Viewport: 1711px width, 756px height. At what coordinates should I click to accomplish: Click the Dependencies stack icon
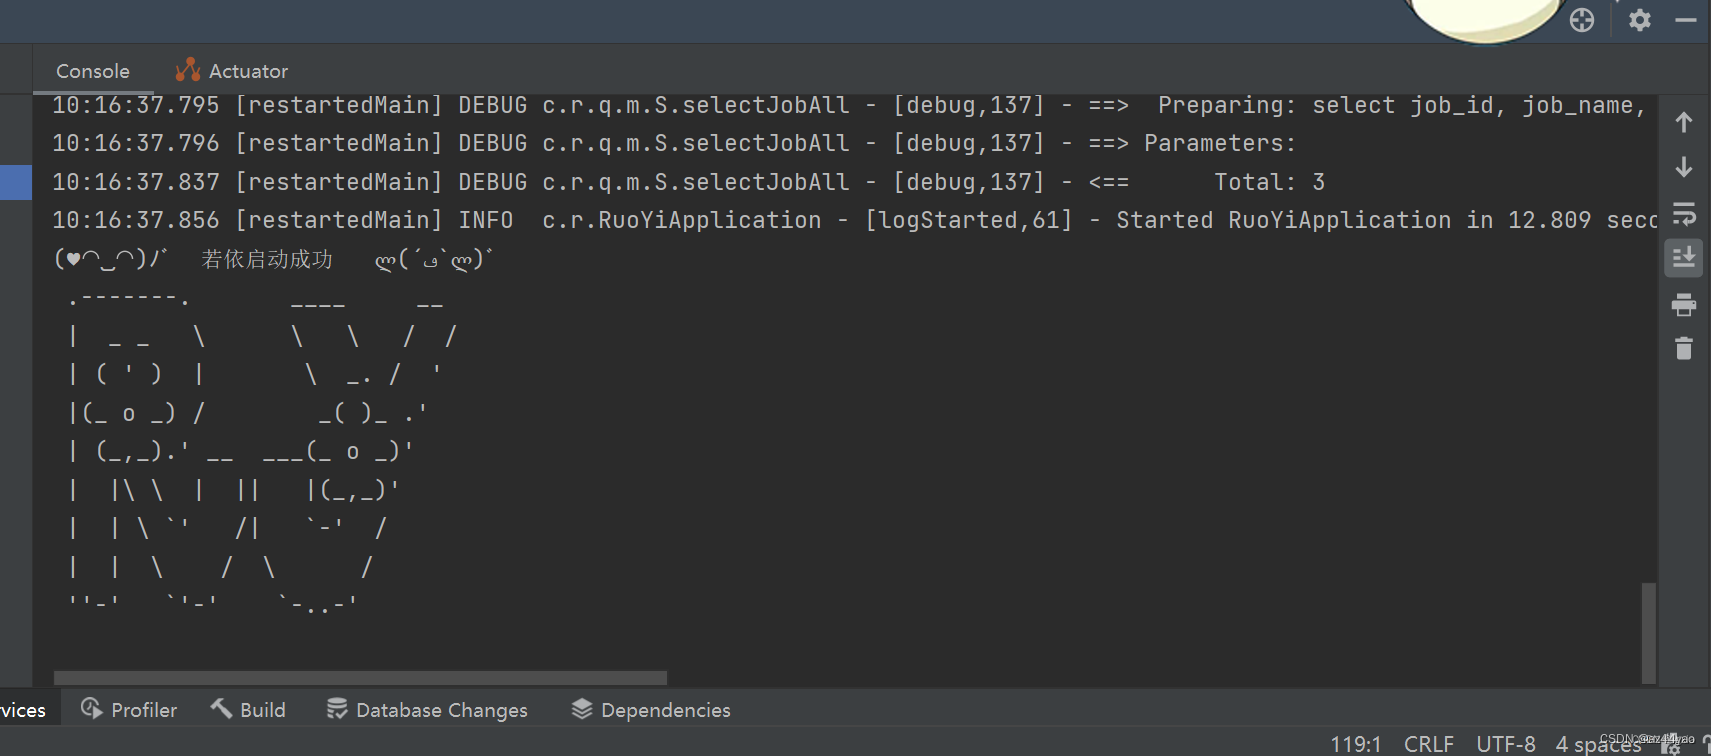[x=582, y=709]
